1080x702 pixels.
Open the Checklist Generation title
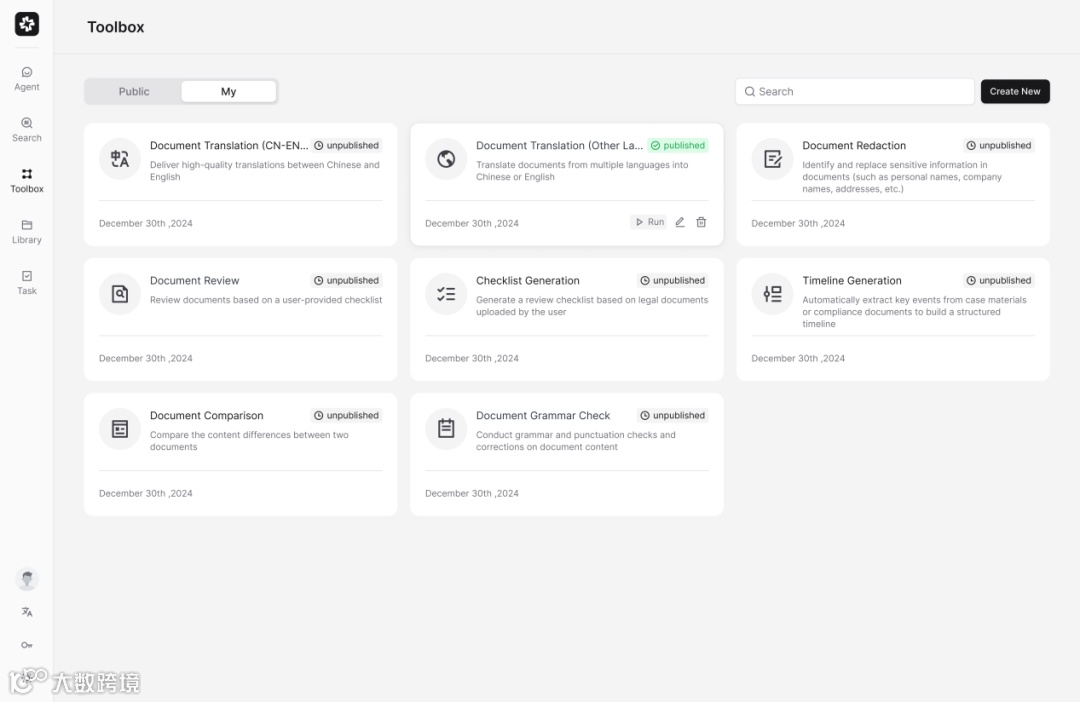[x=528, y=280]
